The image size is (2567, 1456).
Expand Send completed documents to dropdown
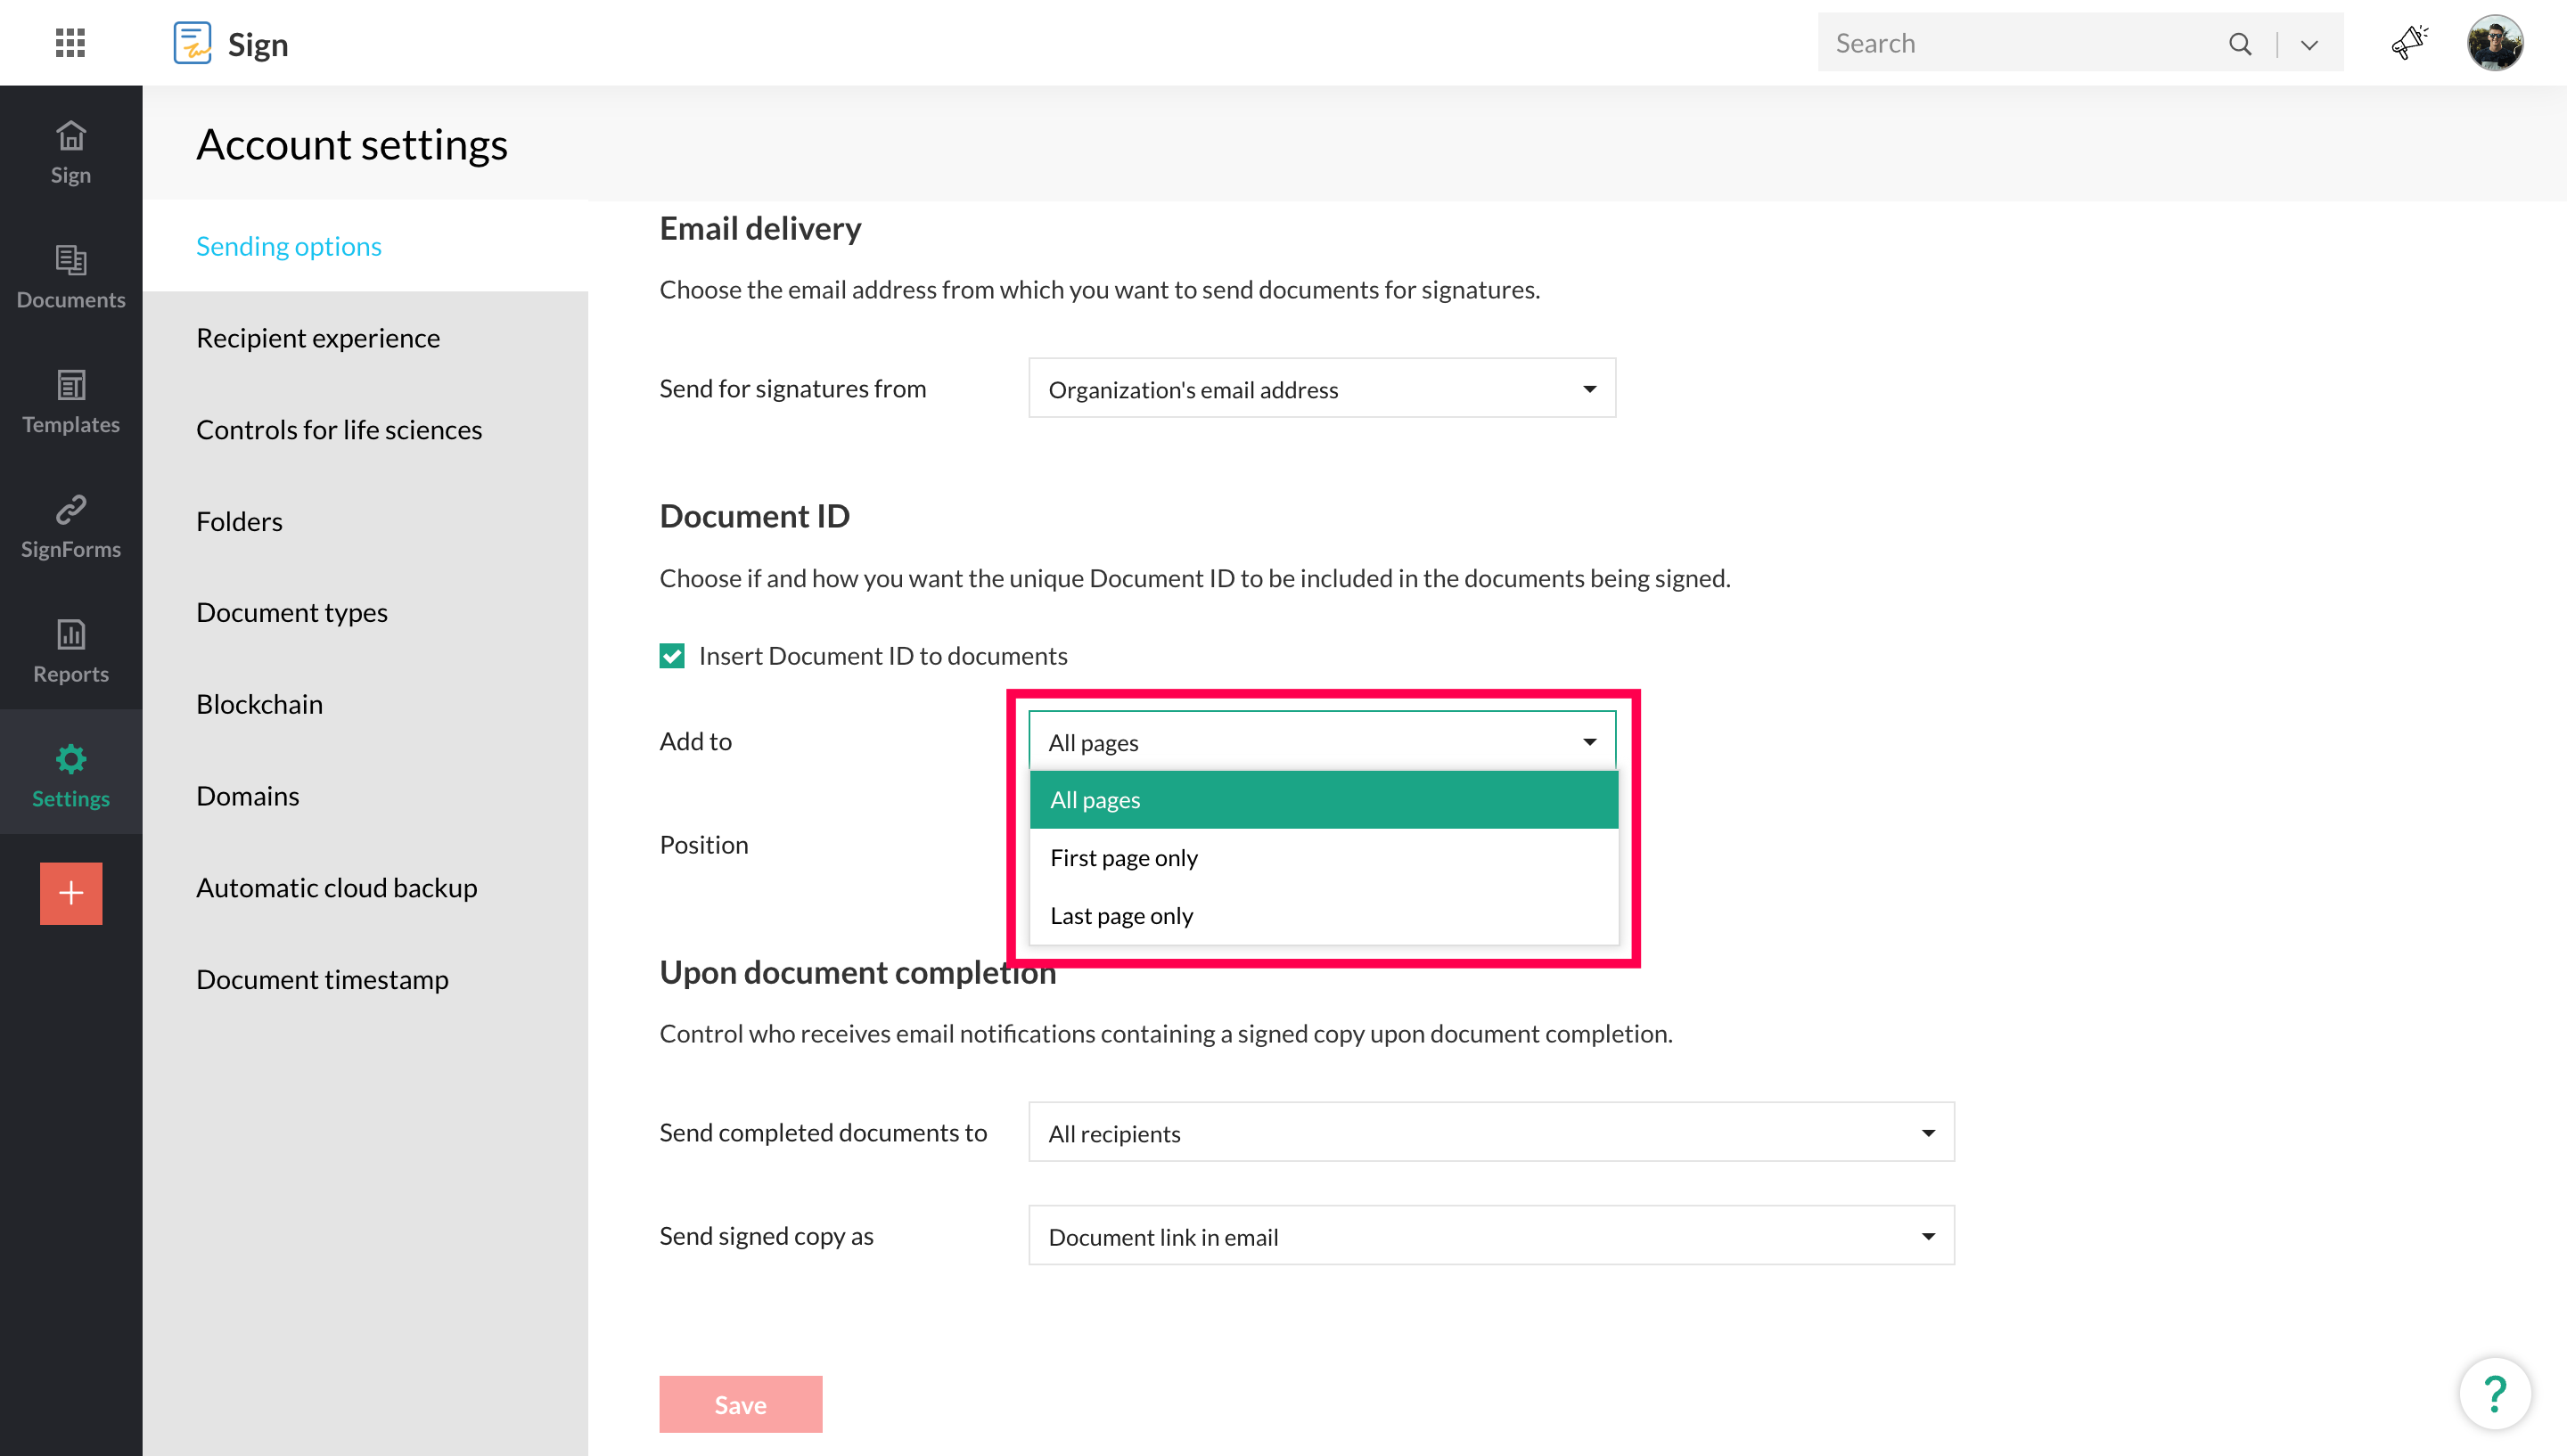[x=1490, y=1133]
